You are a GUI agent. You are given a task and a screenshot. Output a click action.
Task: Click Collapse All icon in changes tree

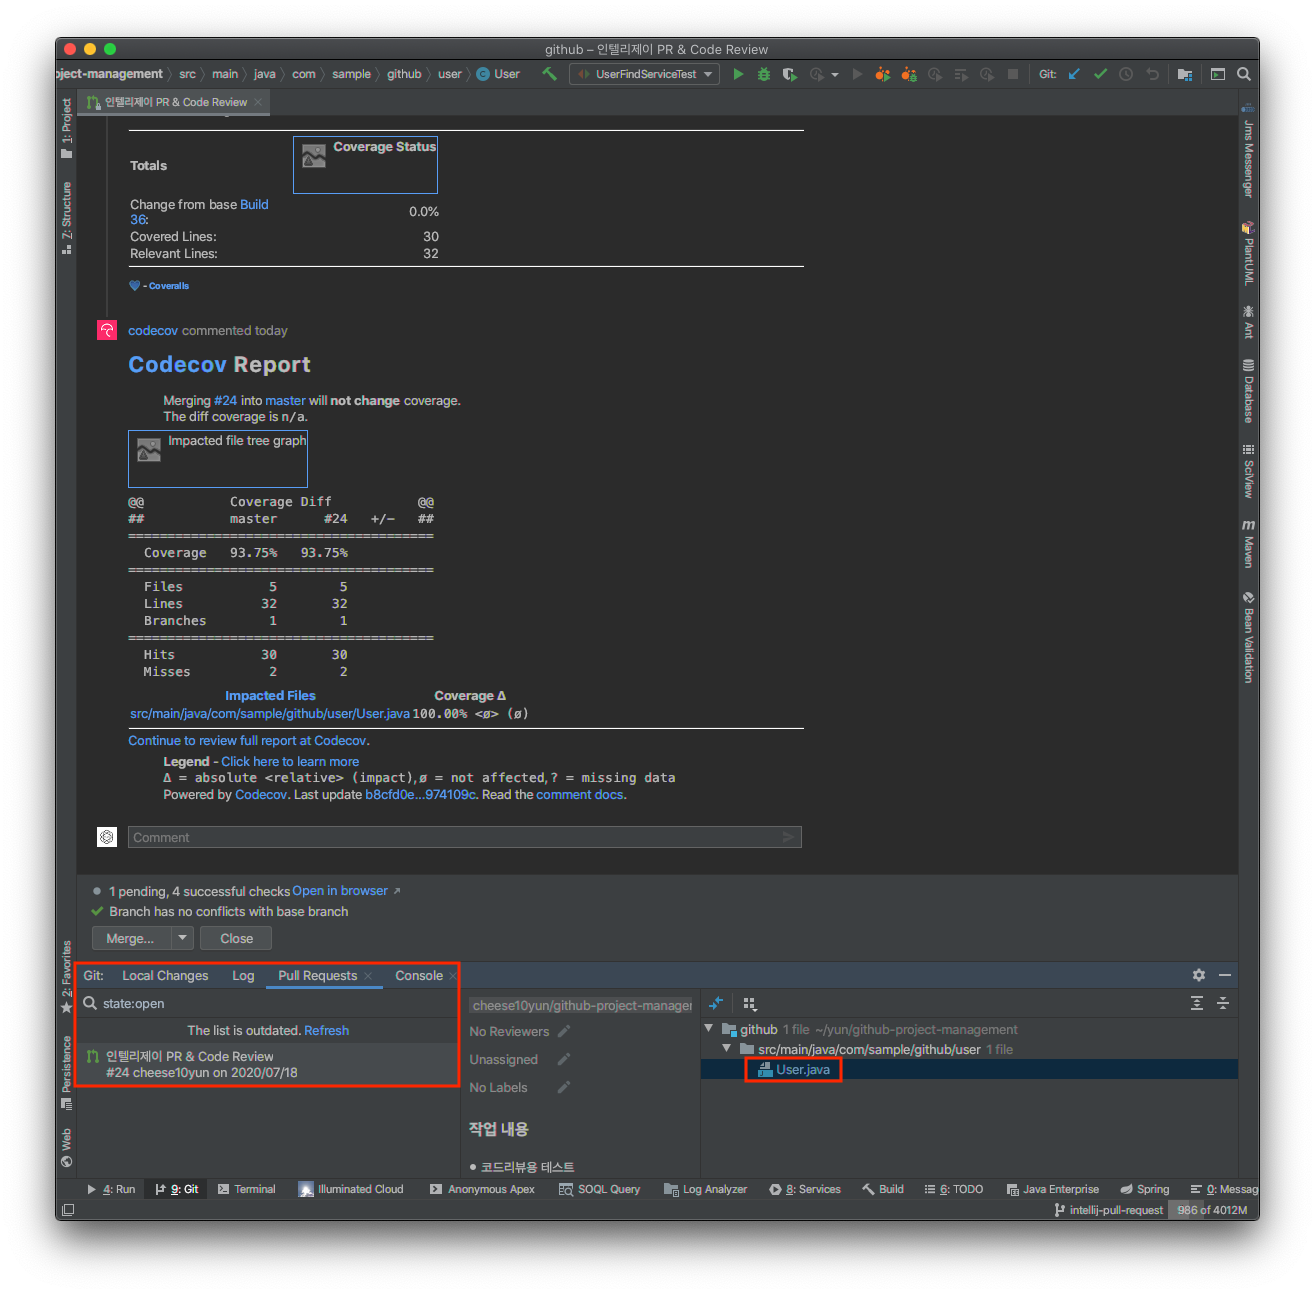point(1223,1003)
